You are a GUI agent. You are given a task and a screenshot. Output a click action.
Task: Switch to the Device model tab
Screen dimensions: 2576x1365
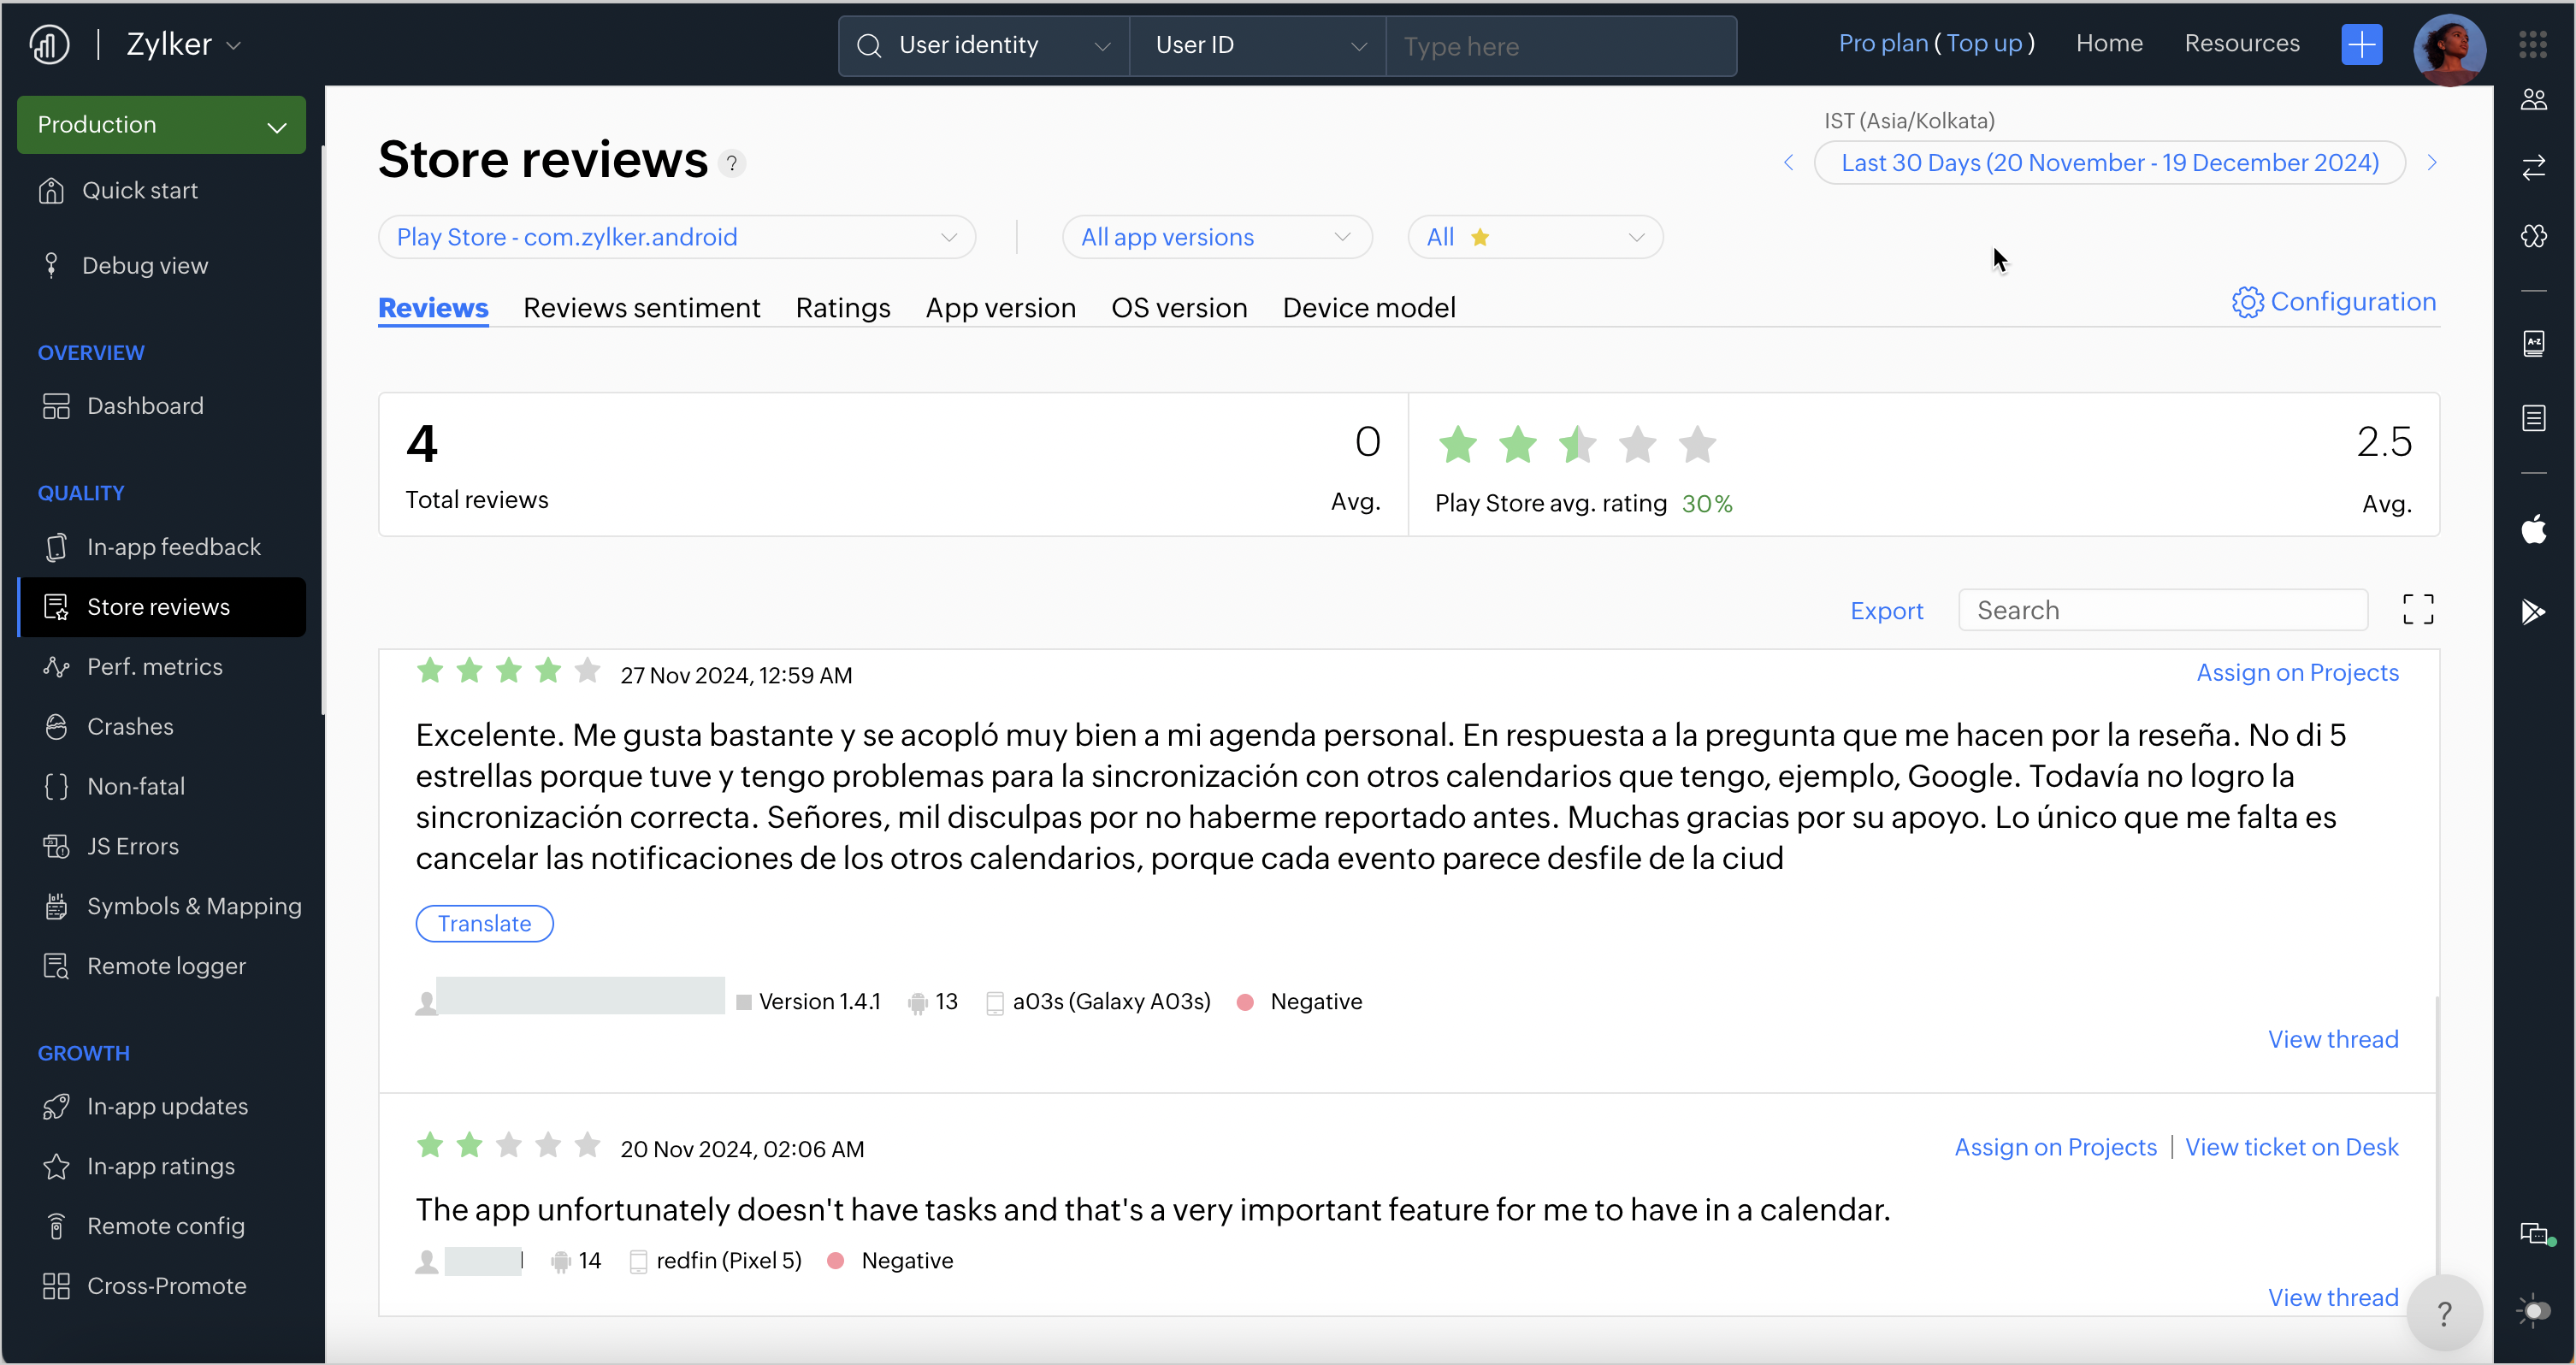click(x=1368, y=308)
